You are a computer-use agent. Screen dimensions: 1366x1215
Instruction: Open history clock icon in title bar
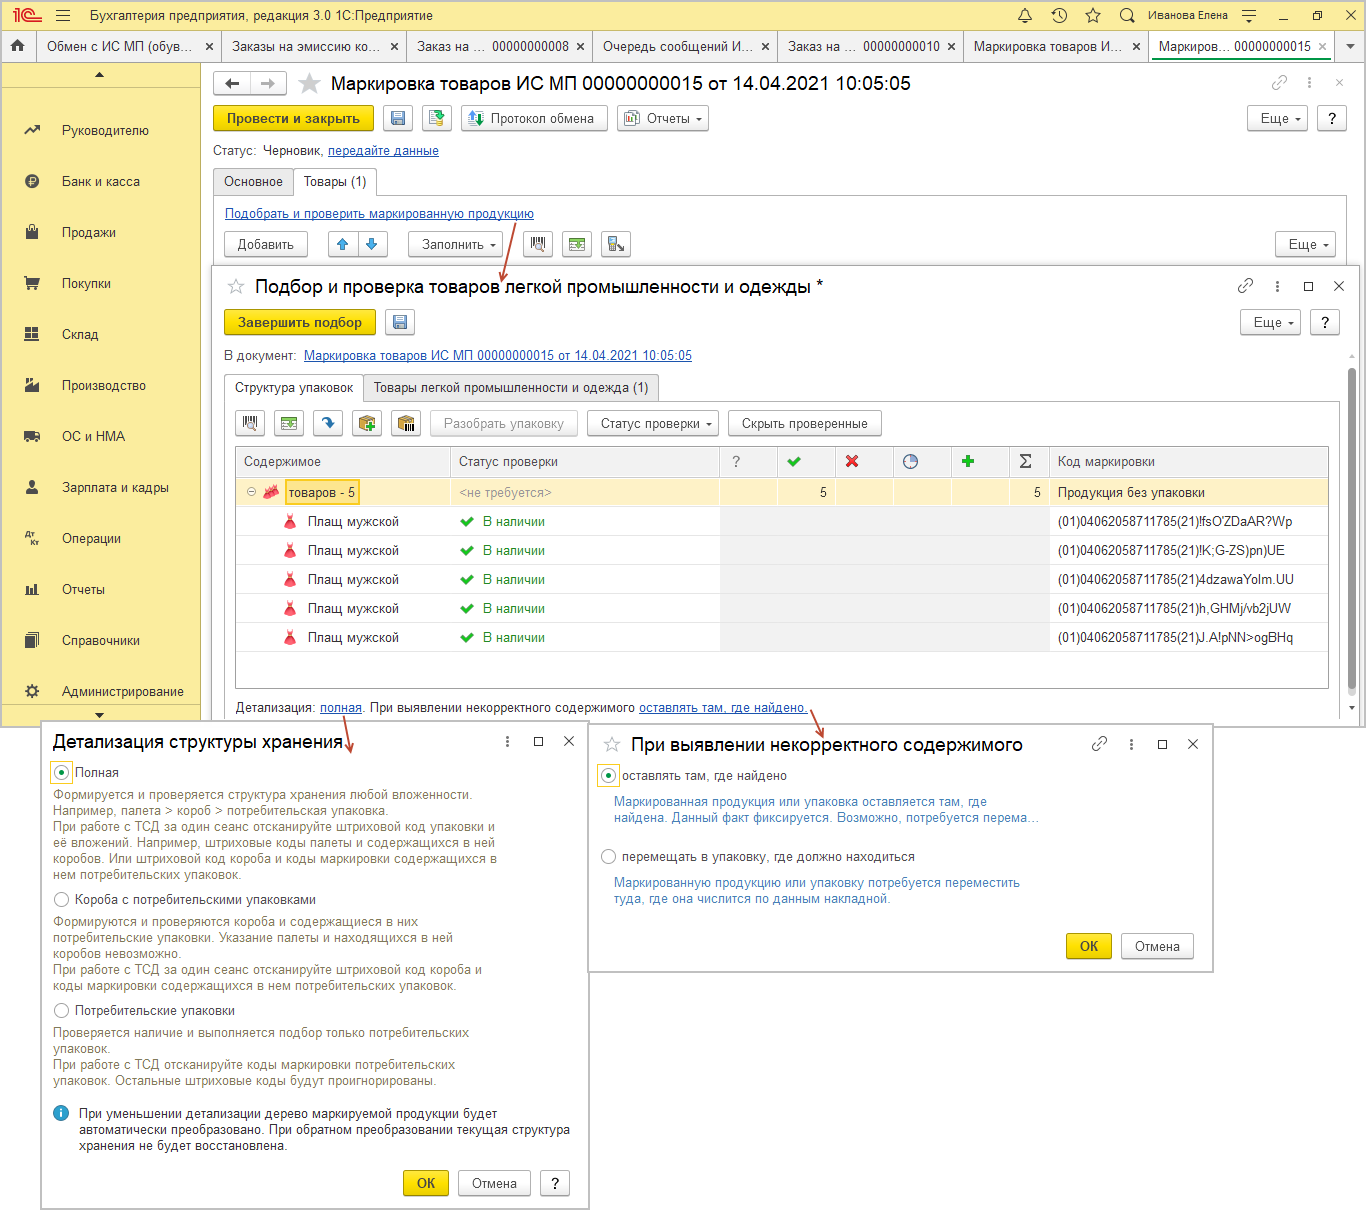point(1059,16)
